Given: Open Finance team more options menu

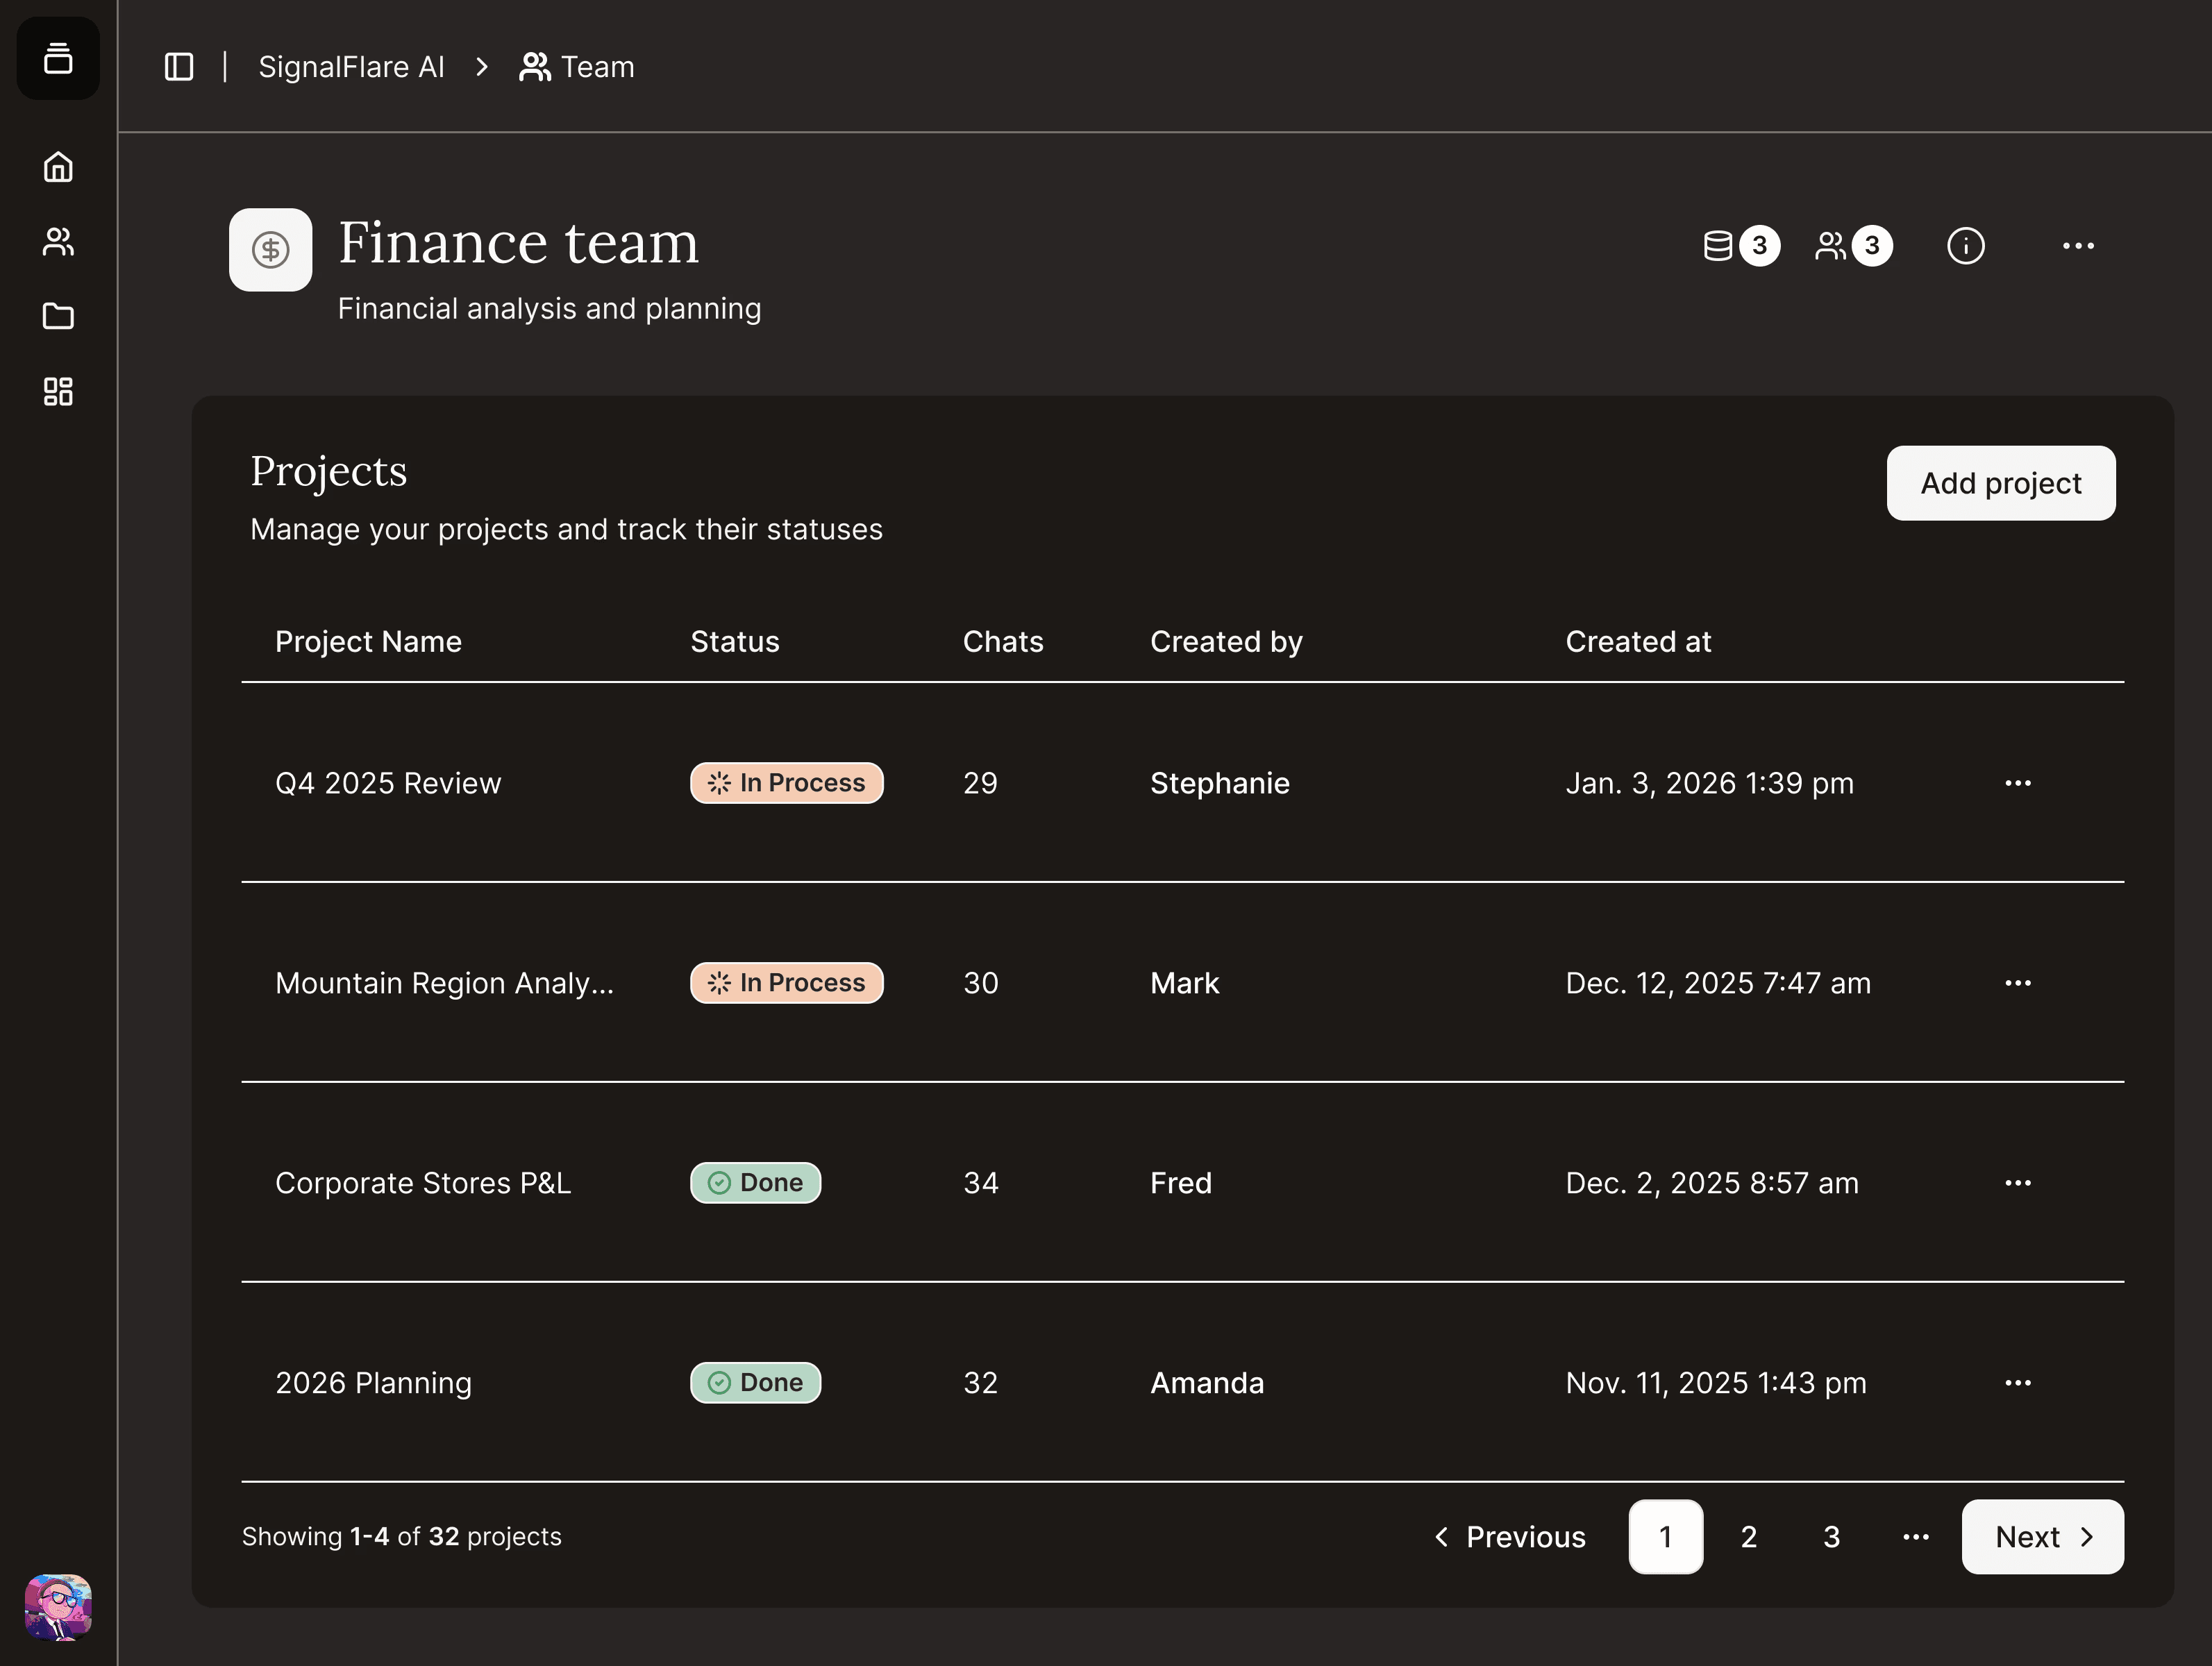Looking at the screenshot, I should point(2078,246).
